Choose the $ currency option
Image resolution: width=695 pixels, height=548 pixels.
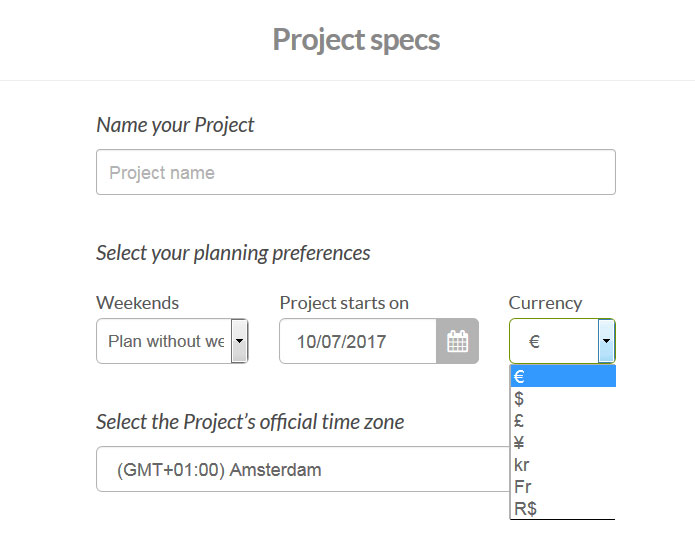(x=562, y=399)
